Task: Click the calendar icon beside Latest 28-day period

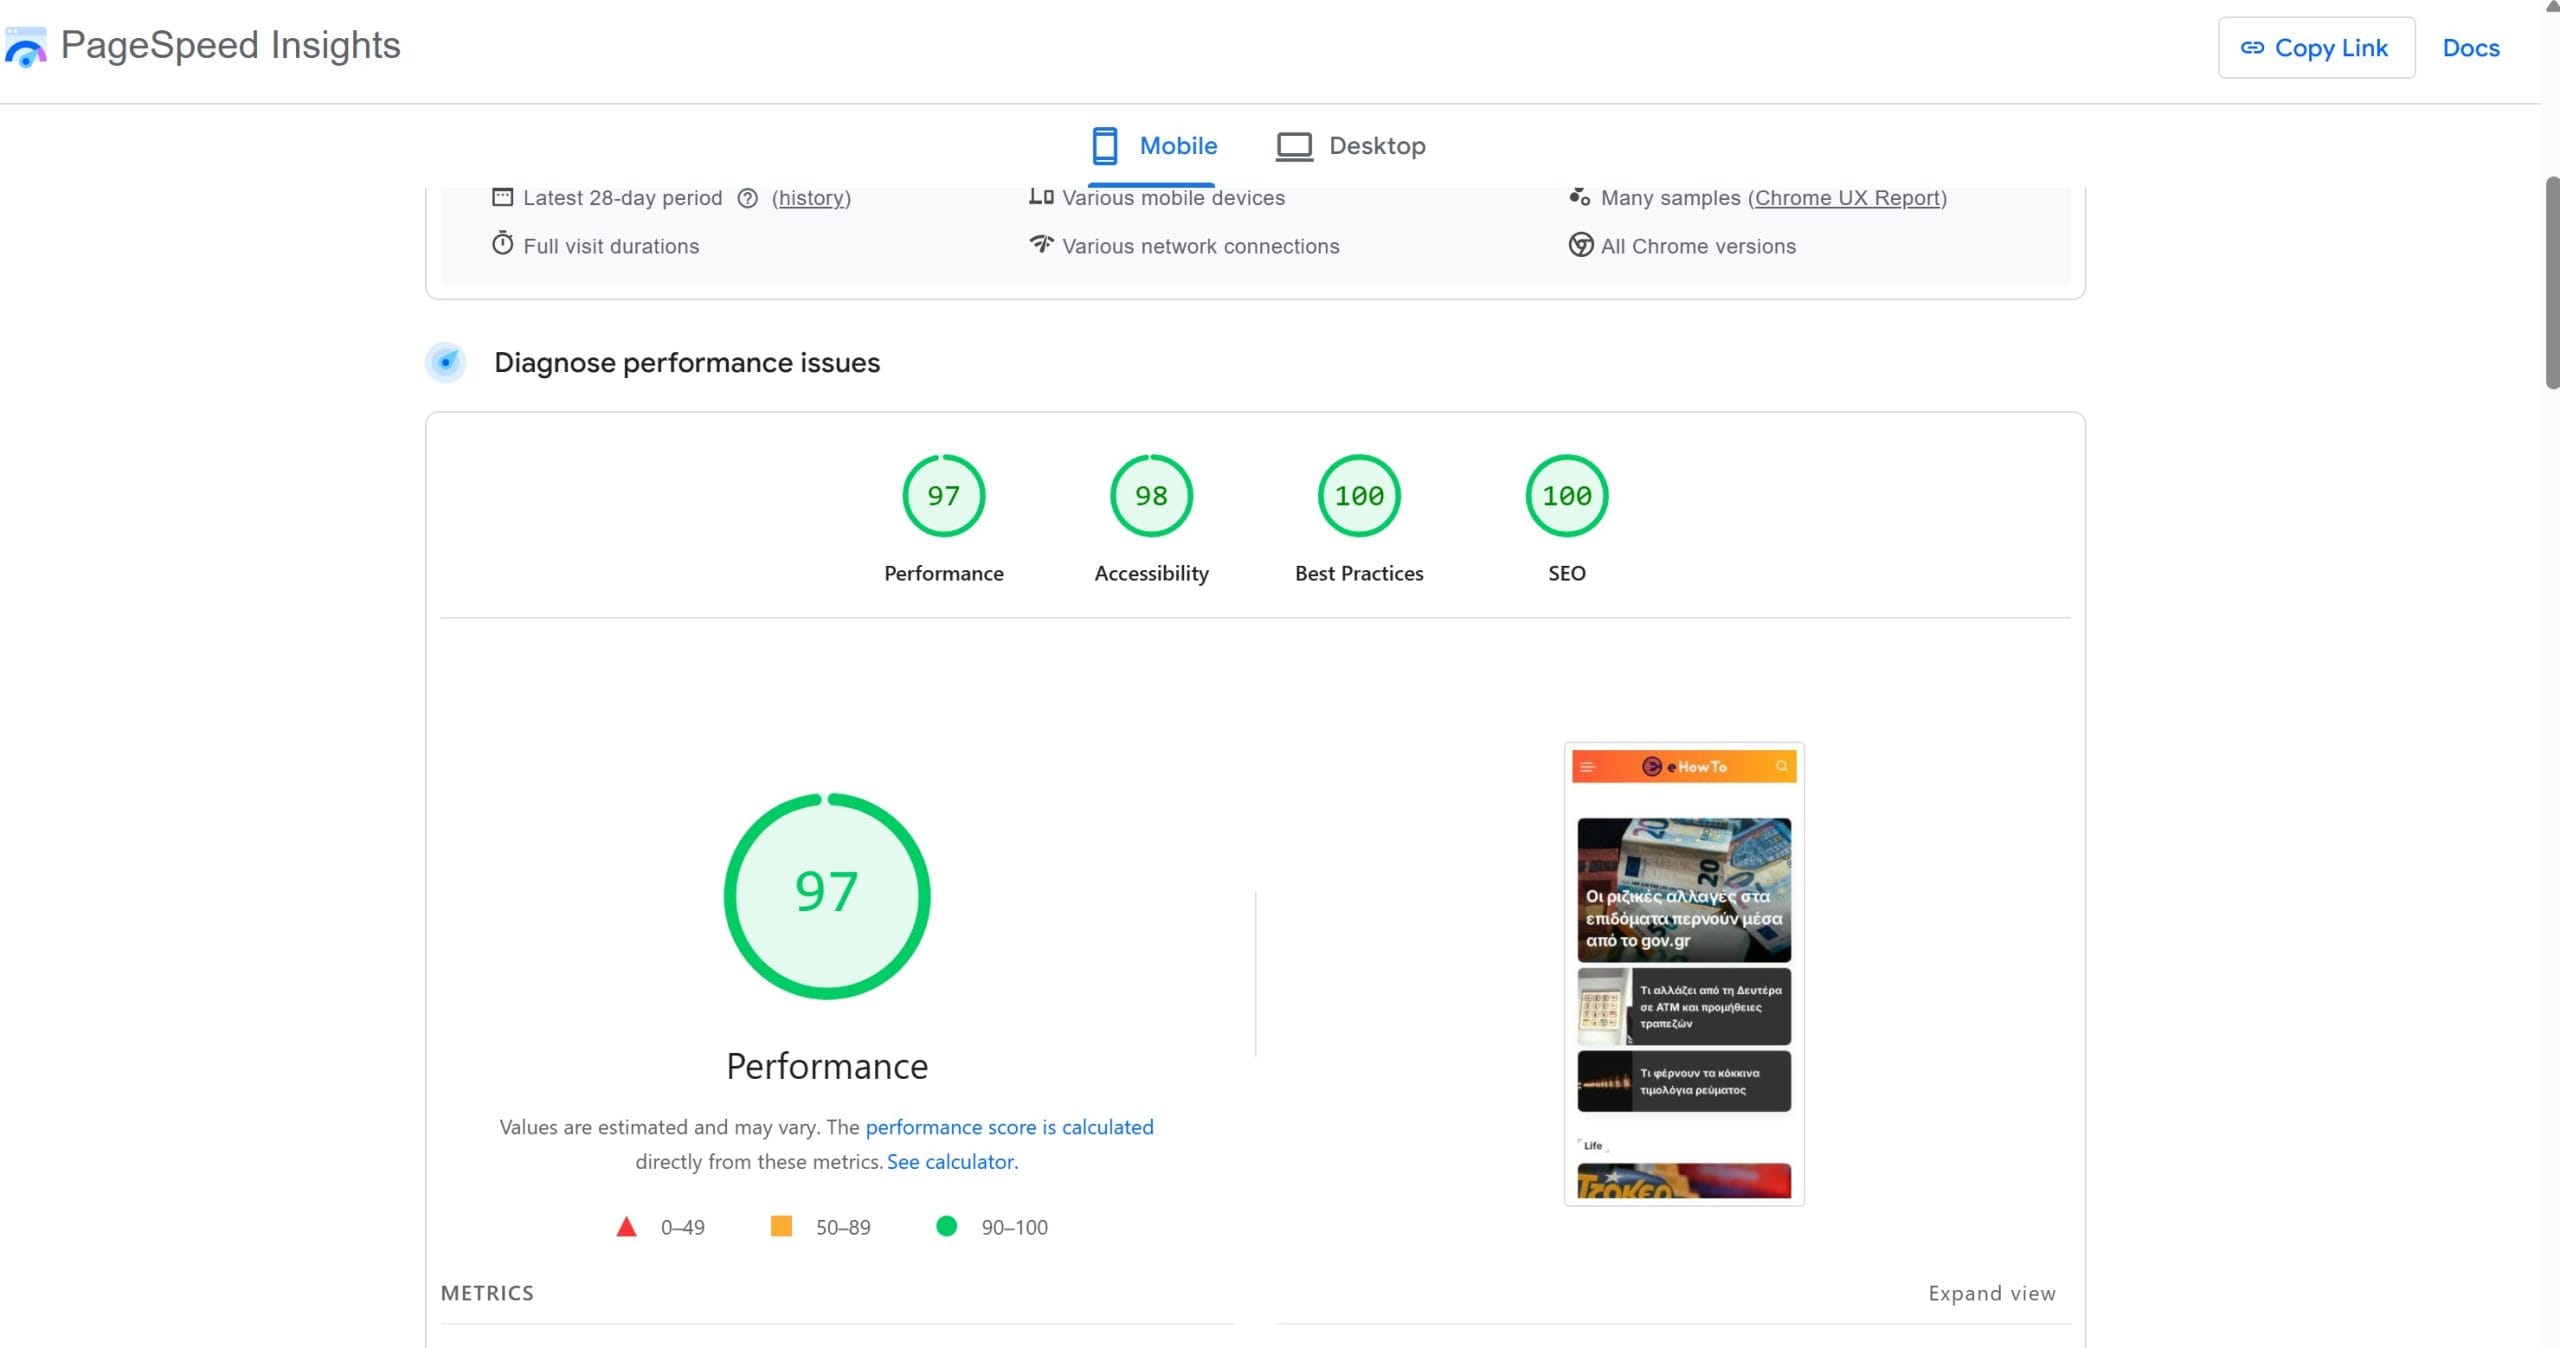Action: [503, 197]
